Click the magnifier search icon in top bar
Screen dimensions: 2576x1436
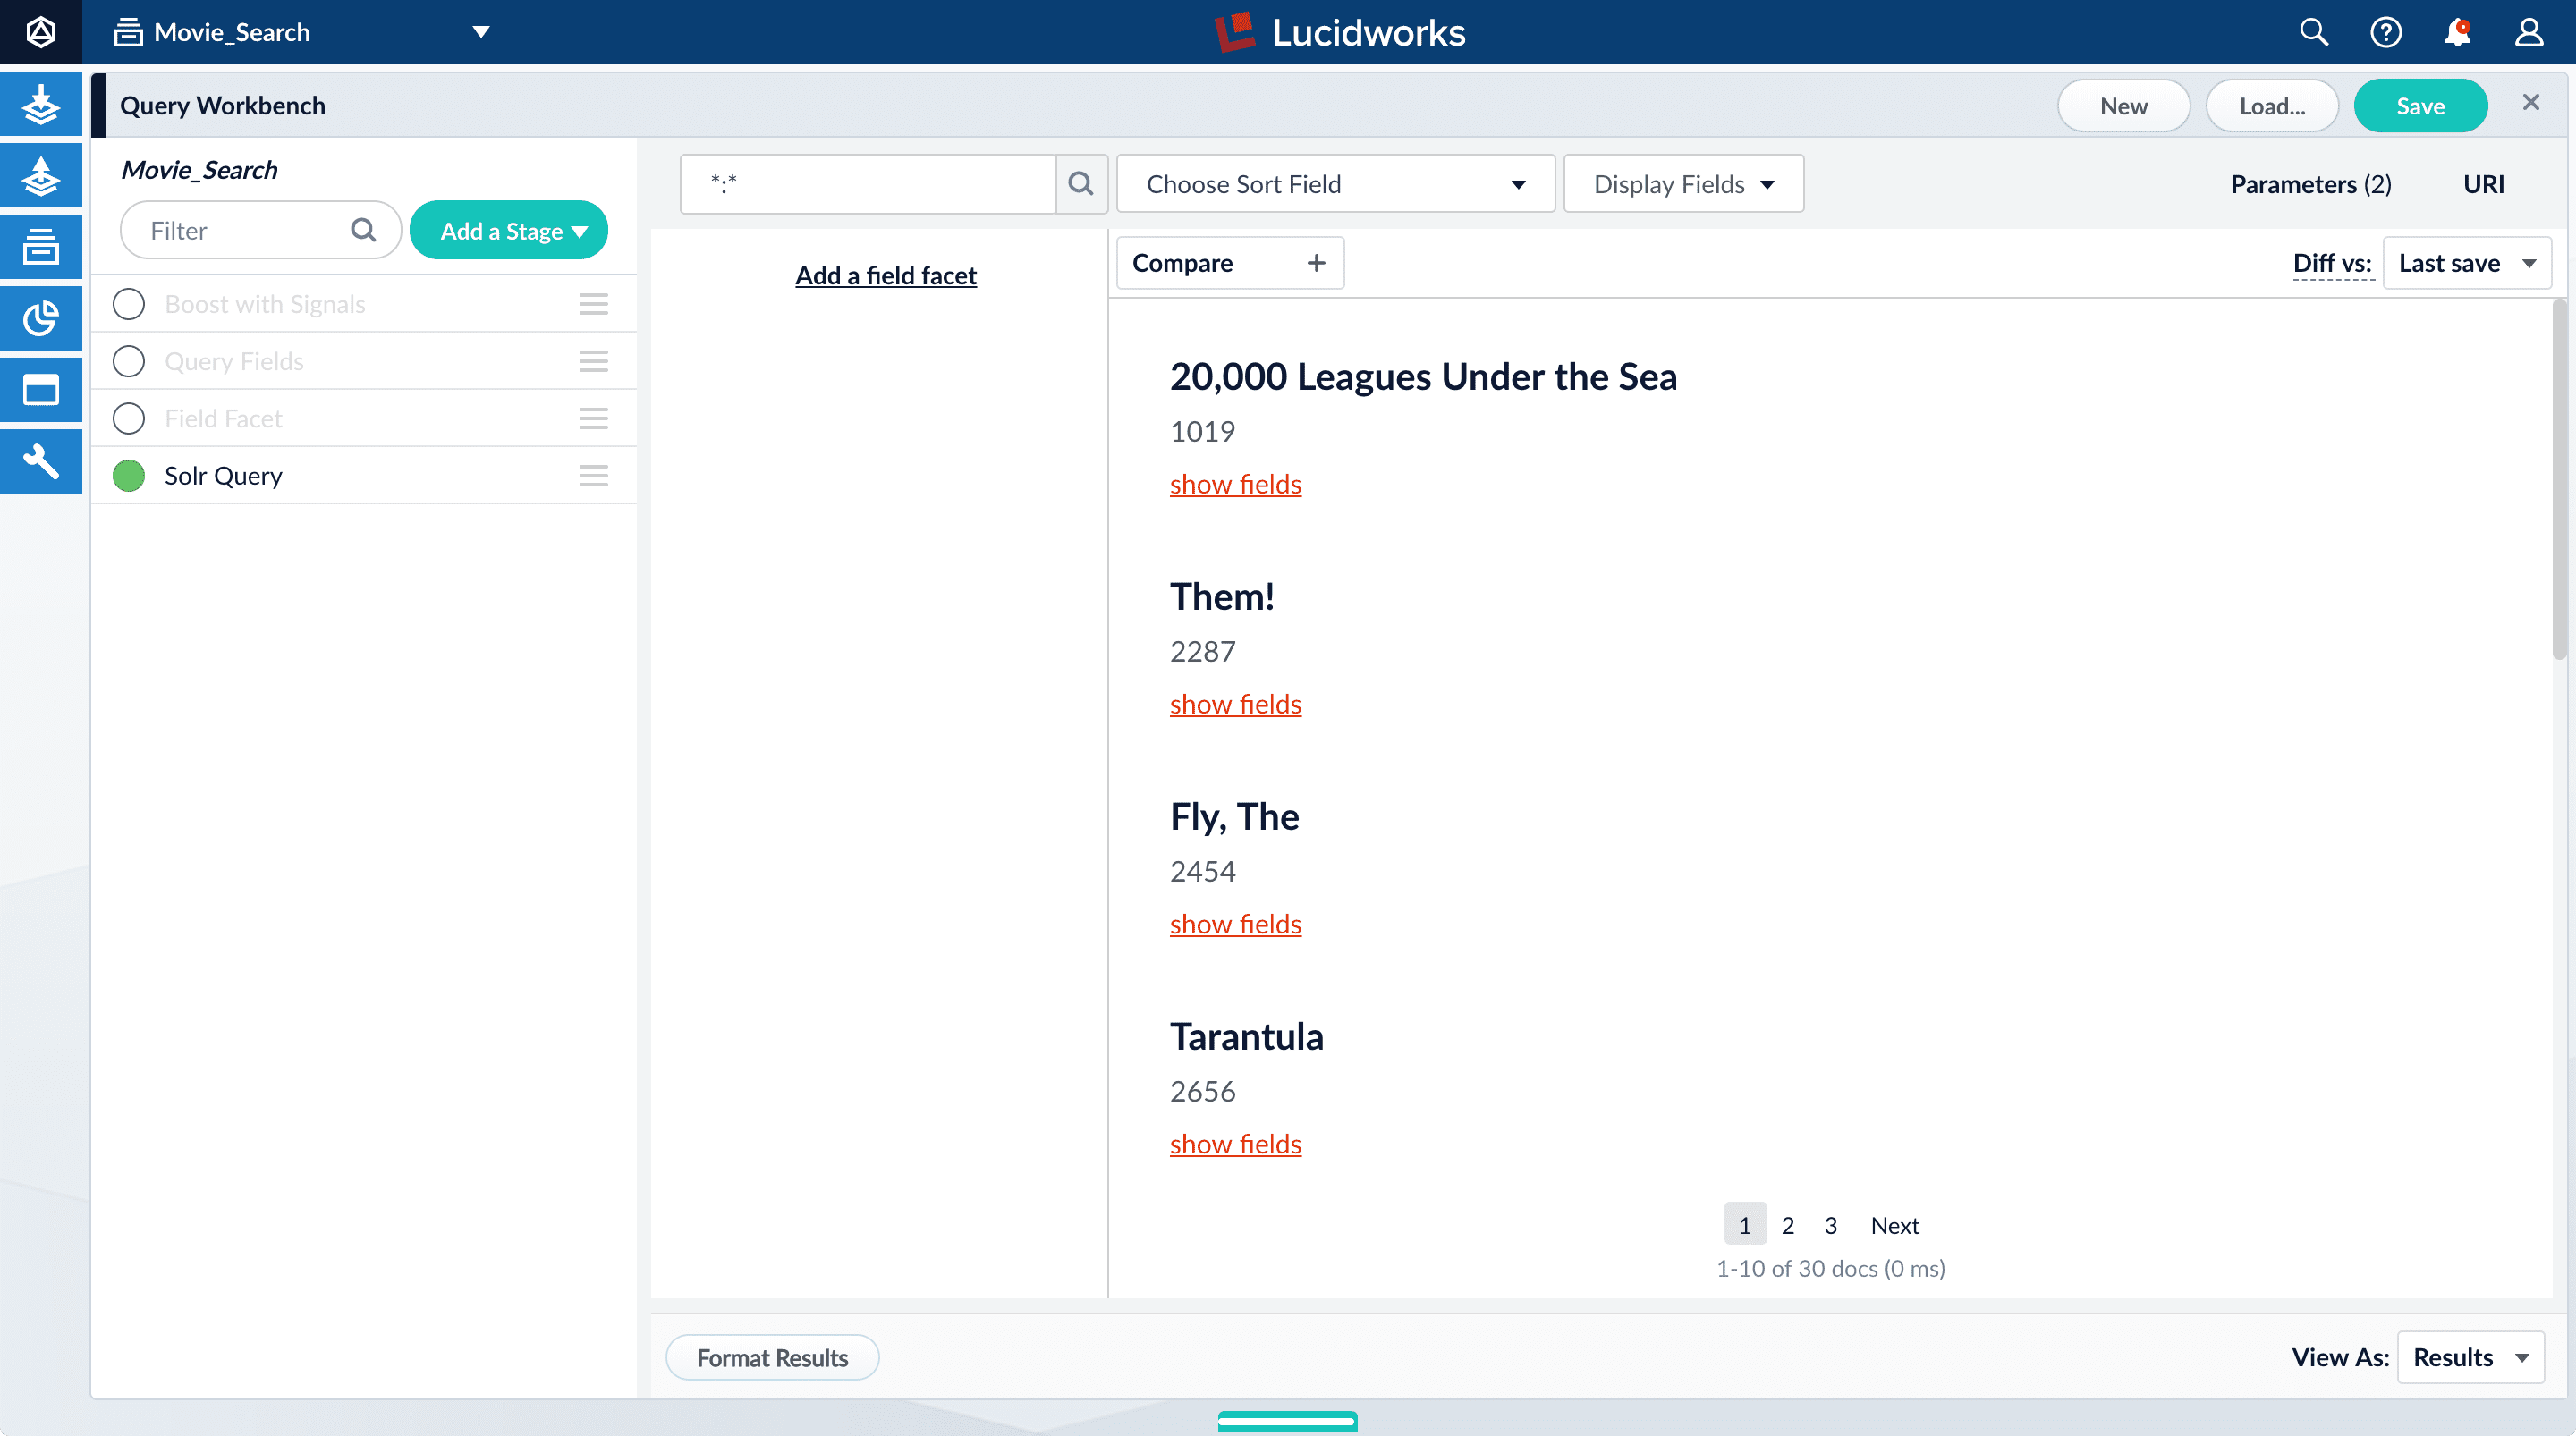pos(2313,32)
